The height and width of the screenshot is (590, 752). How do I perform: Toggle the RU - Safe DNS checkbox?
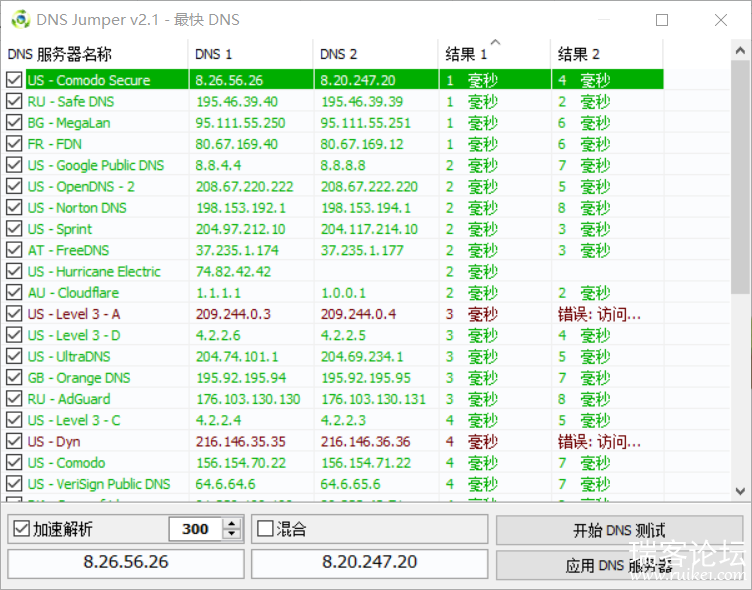[14, 101]
